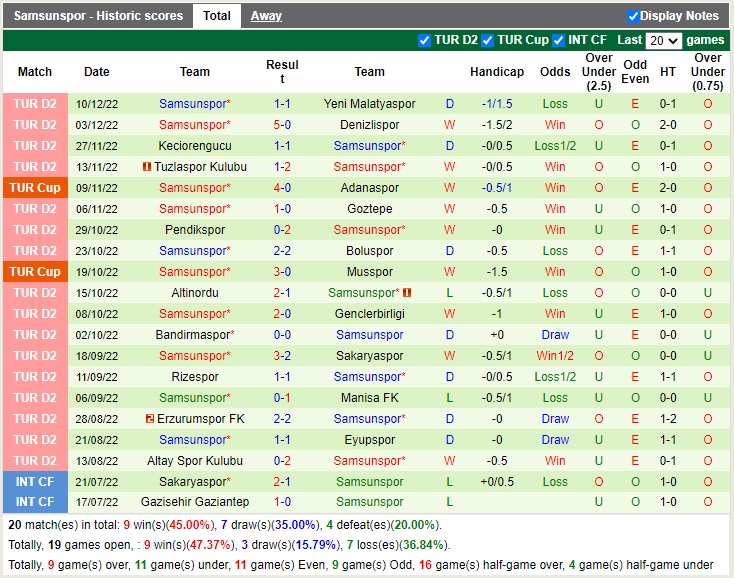Click red card icon in Altinordu match row

[407, 293]
